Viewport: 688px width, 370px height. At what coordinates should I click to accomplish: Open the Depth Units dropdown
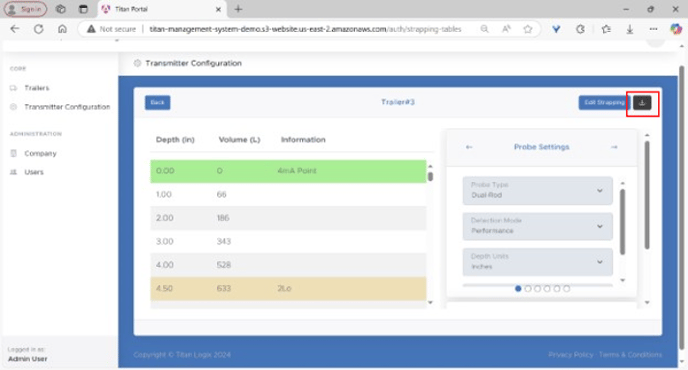click(x=538, y=262)
